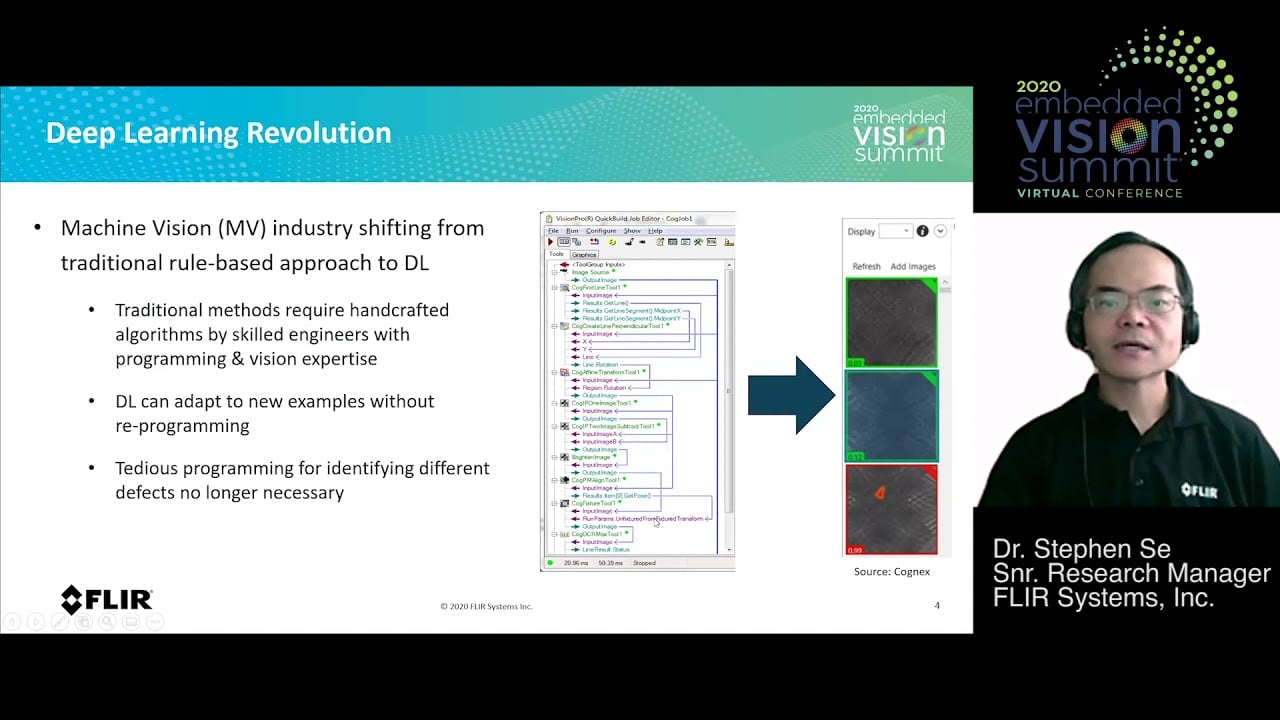Viewport: 1280px width, 720px height.
Task: Select the red defect thumbnail scored 0.99
Action: click(x=891, y=508)
